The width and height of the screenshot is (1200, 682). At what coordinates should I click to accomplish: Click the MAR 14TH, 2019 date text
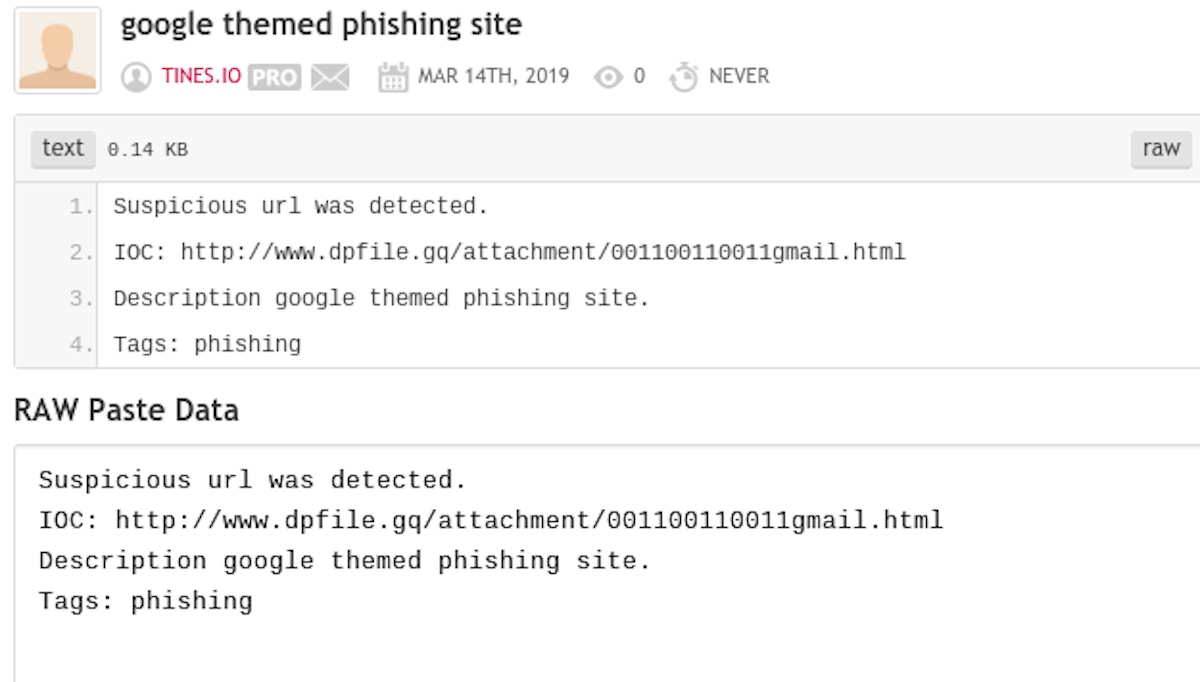pos(493,76)
